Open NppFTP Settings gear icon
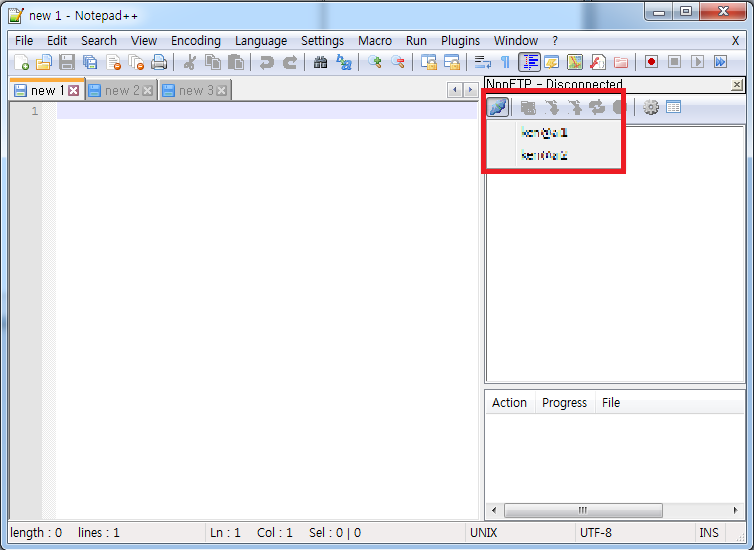Image resolution: width=754 pixels, height=550 pixels. pyautogui.click(x=651, y=107)
